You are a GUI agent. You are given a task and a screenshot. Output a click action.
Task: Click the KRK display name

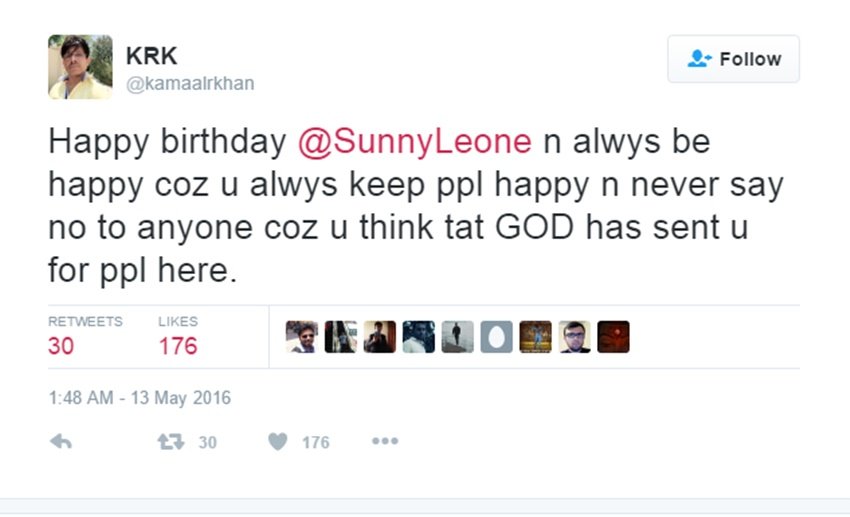pyautogui.click(x=152, y=56)
